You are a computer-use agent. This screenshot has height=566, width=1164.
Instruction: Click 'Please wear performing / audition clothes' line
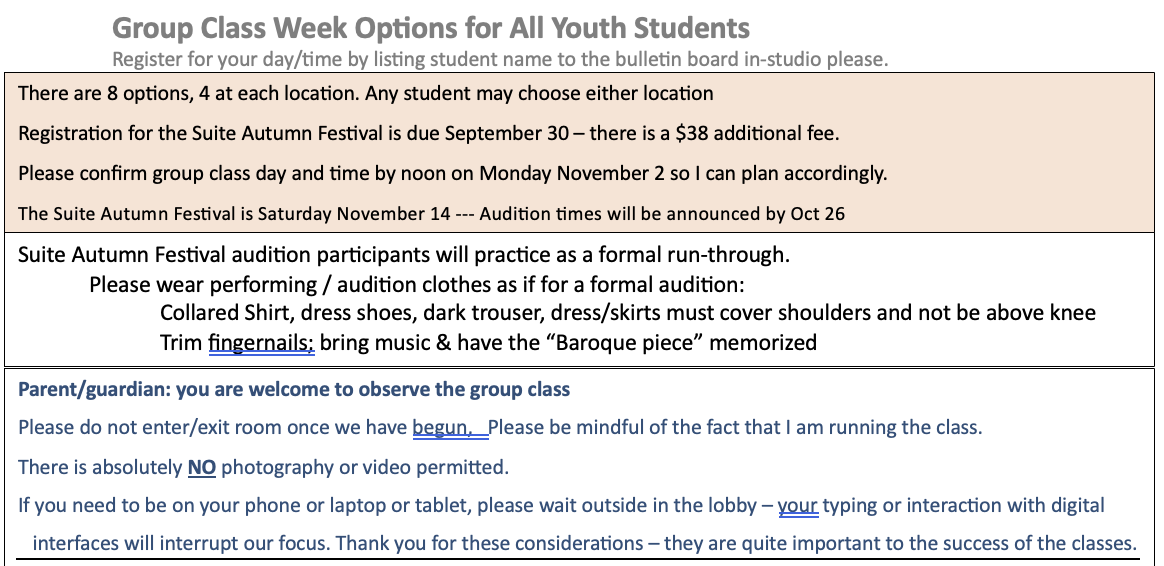(416, 285)
